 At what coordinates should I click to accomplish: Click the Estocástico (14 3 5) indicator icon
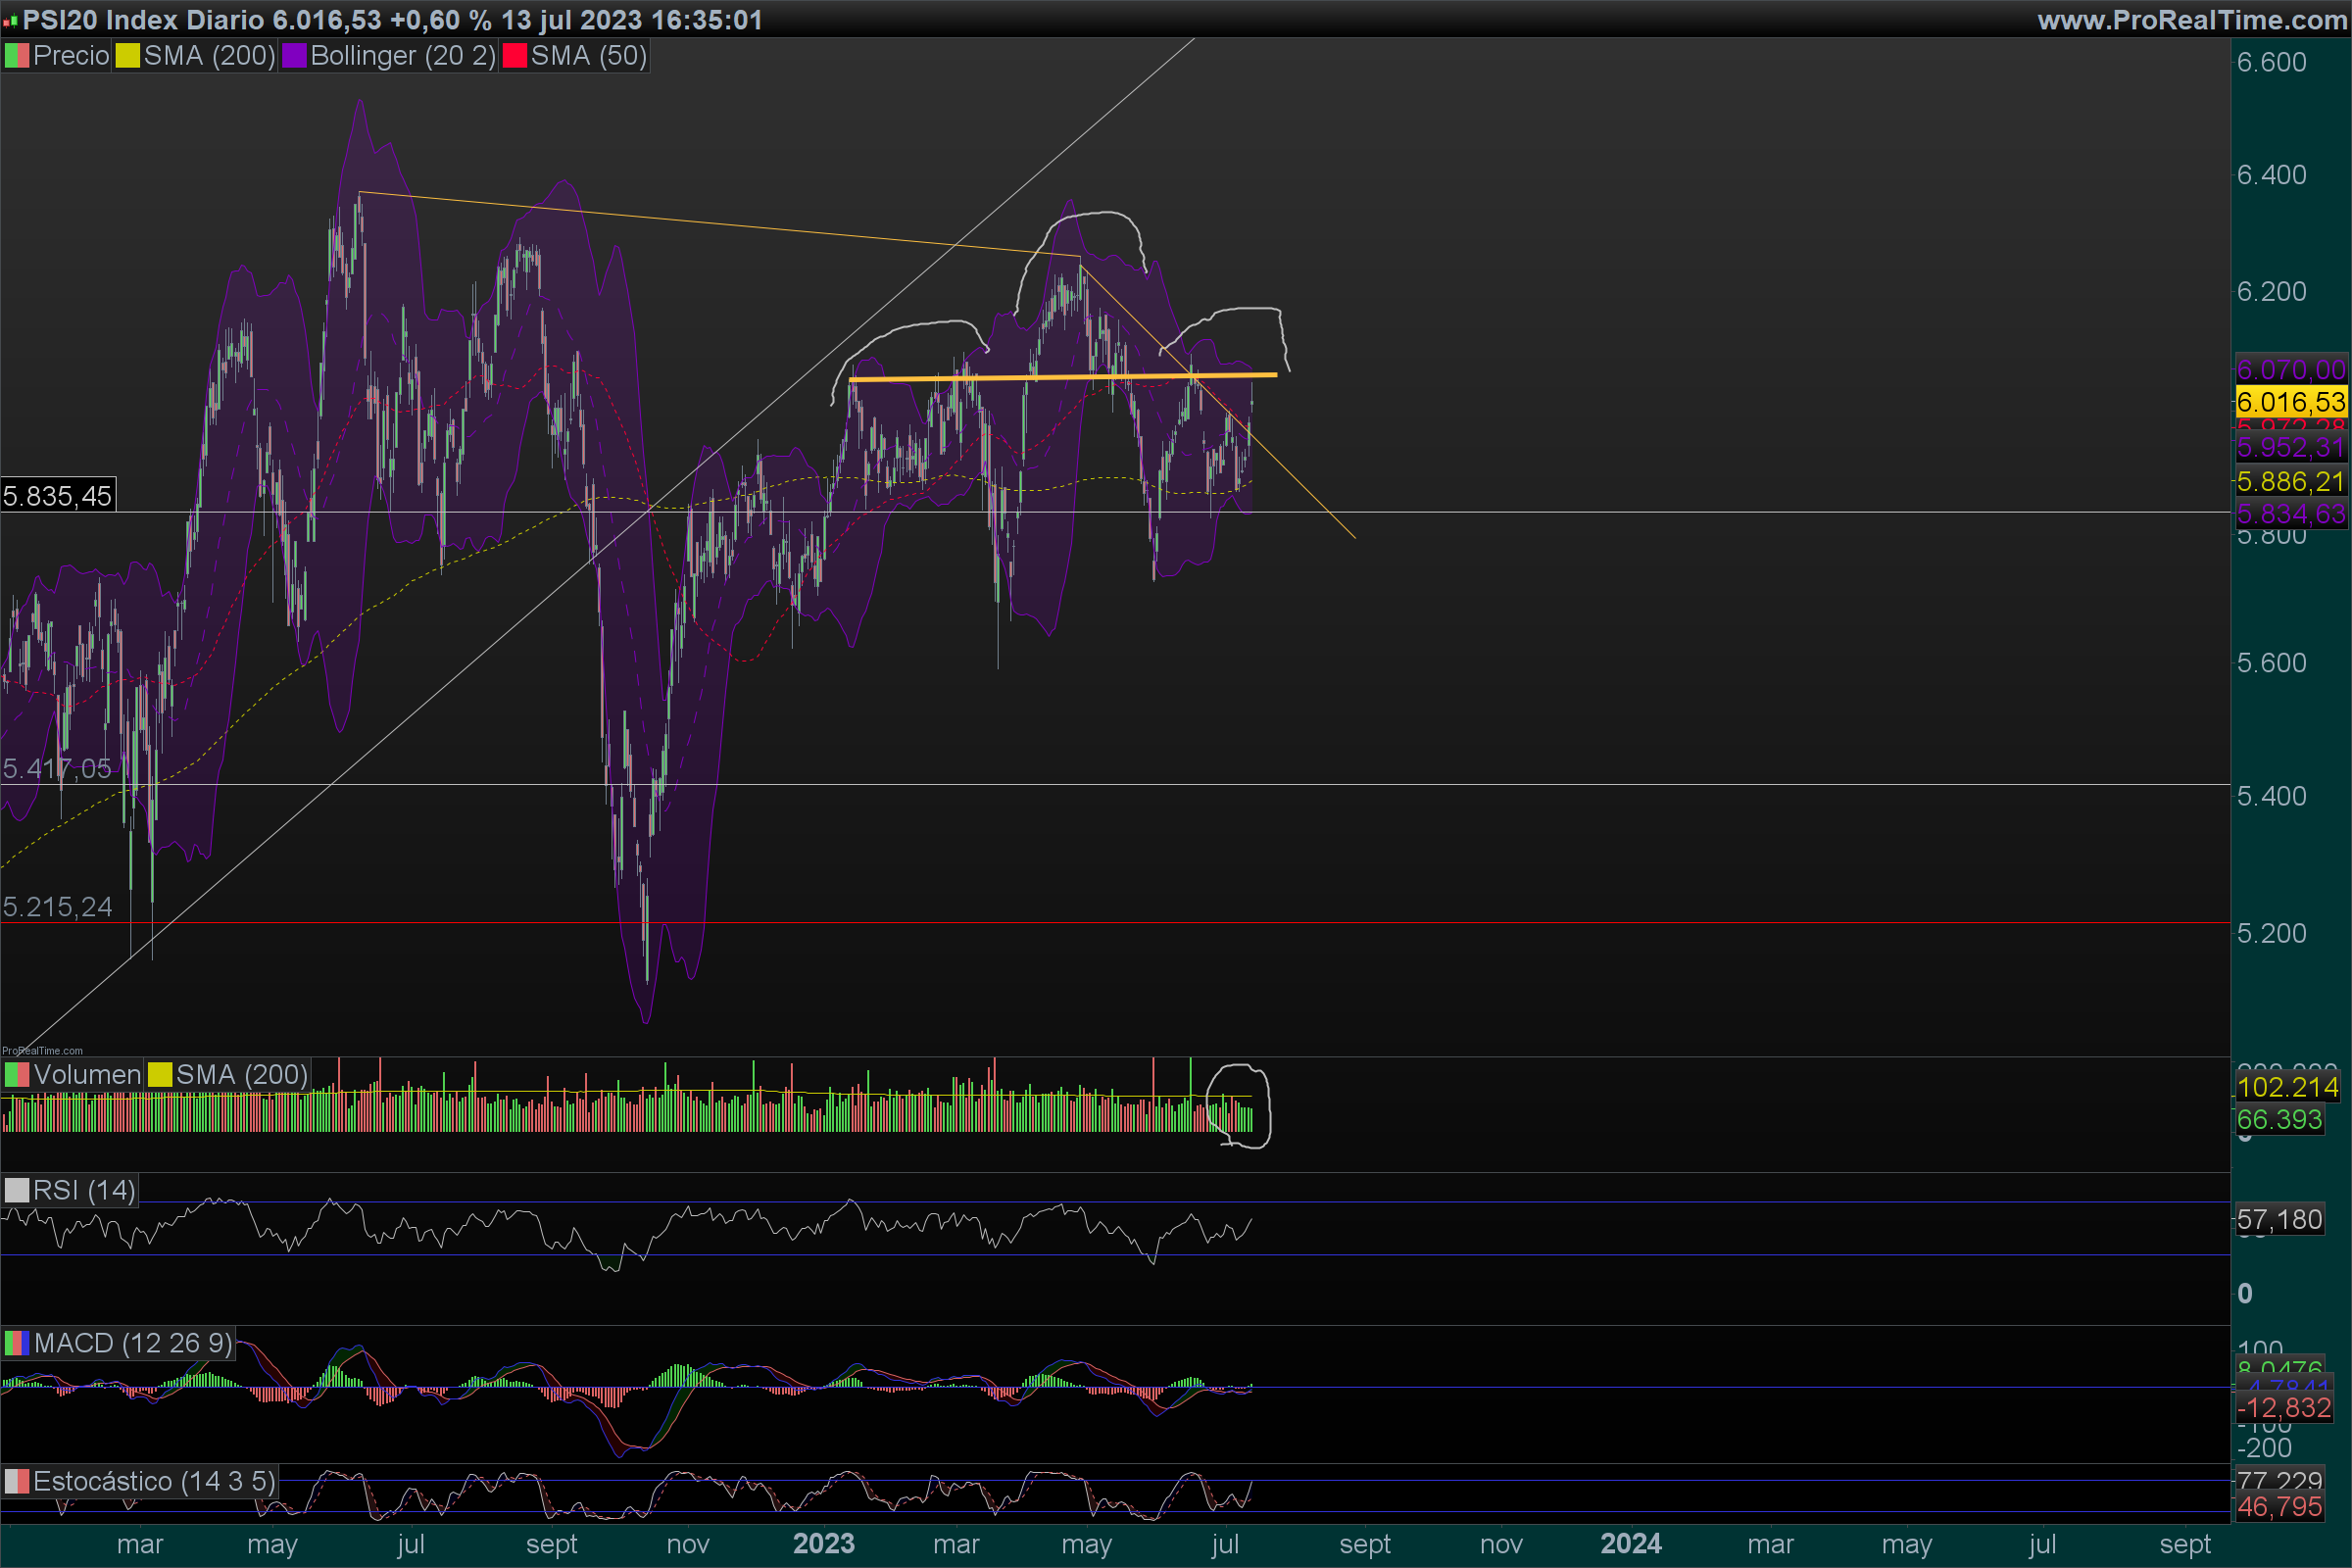pos(17,1481)
